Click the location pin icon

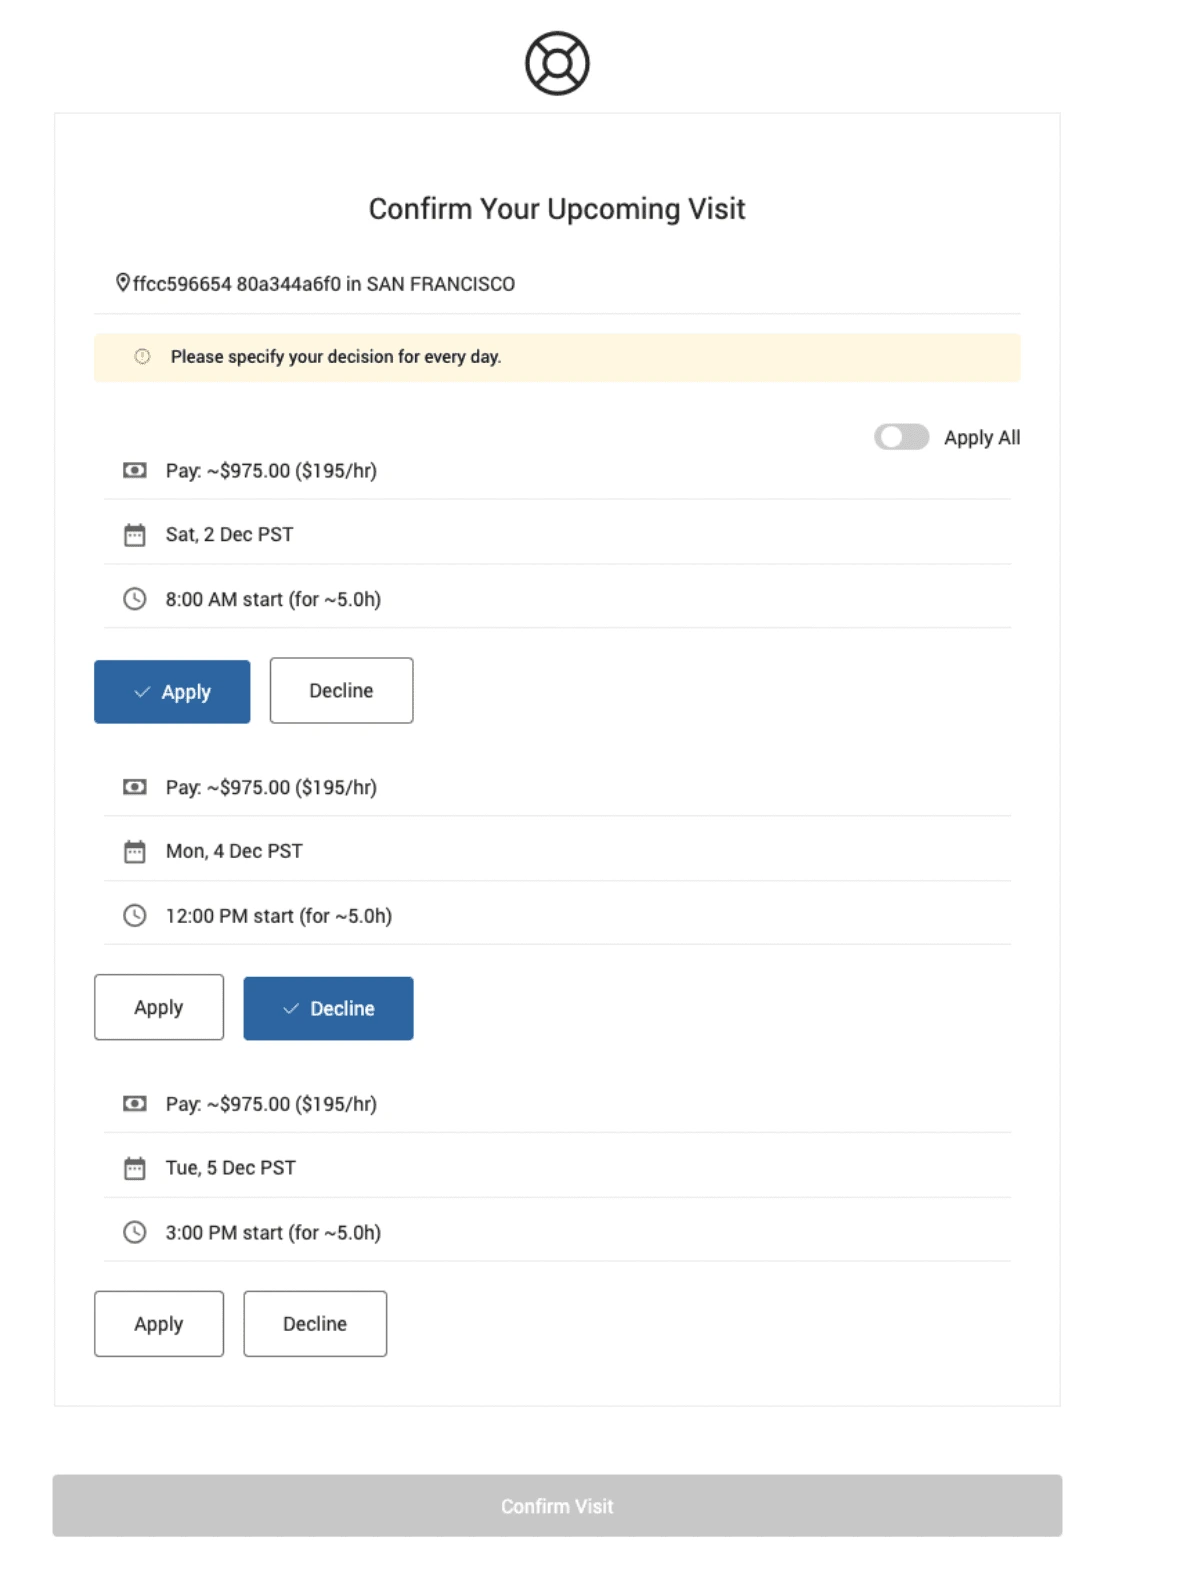123,283
